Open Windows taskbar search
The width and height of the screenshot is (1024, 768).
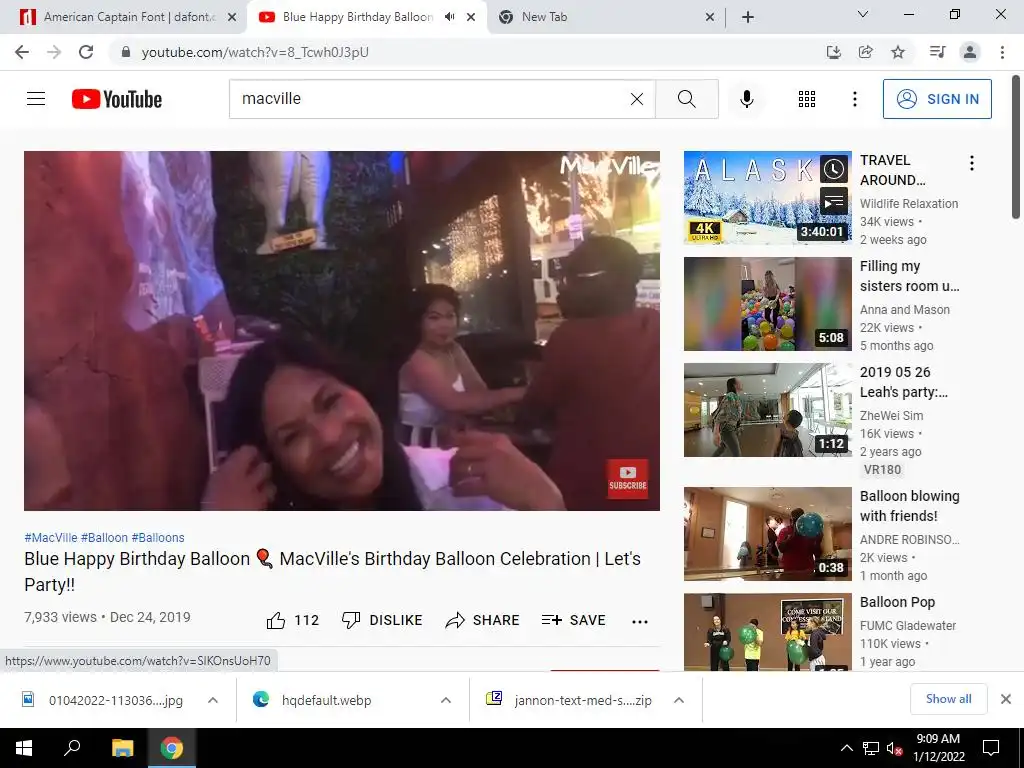click(72, 748)
